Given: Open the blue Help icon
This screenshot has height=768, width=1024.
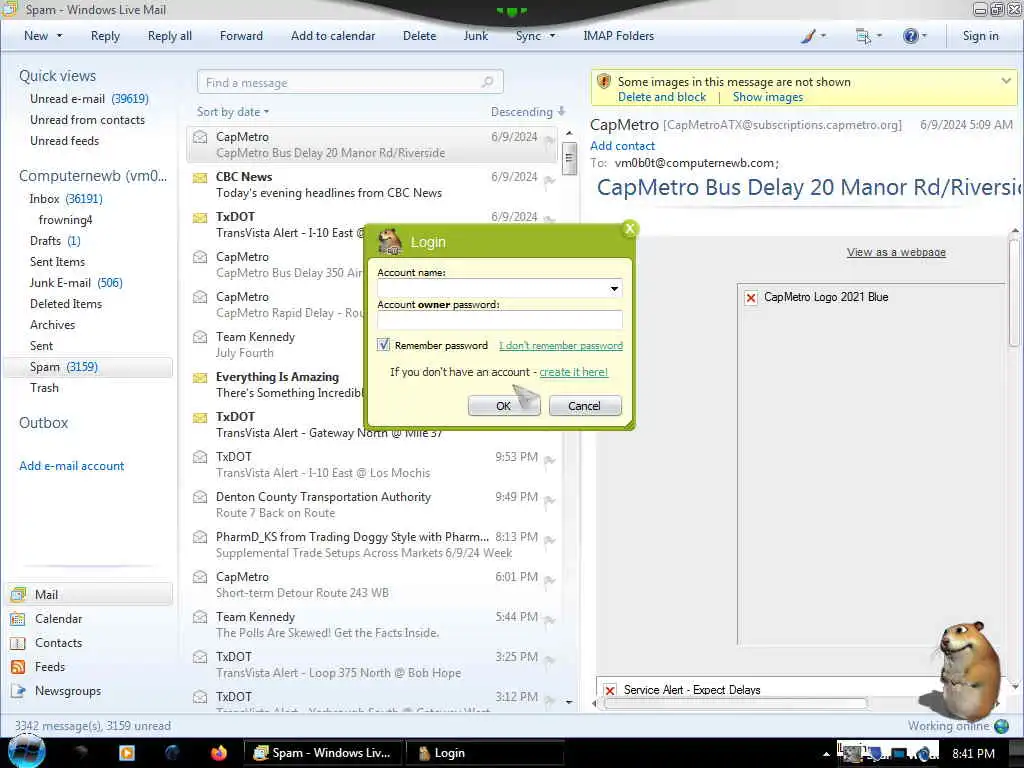Looking at the screenshot, I should click(910, 36).
